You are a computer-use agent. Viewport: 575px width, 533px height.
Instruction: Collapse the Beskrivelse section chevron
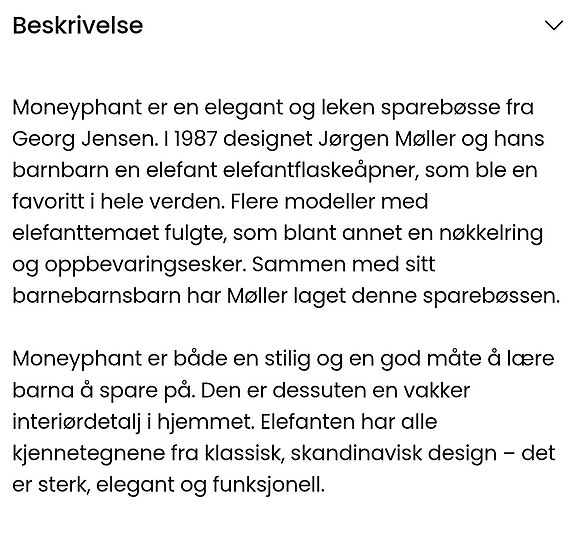pos(554,26)
